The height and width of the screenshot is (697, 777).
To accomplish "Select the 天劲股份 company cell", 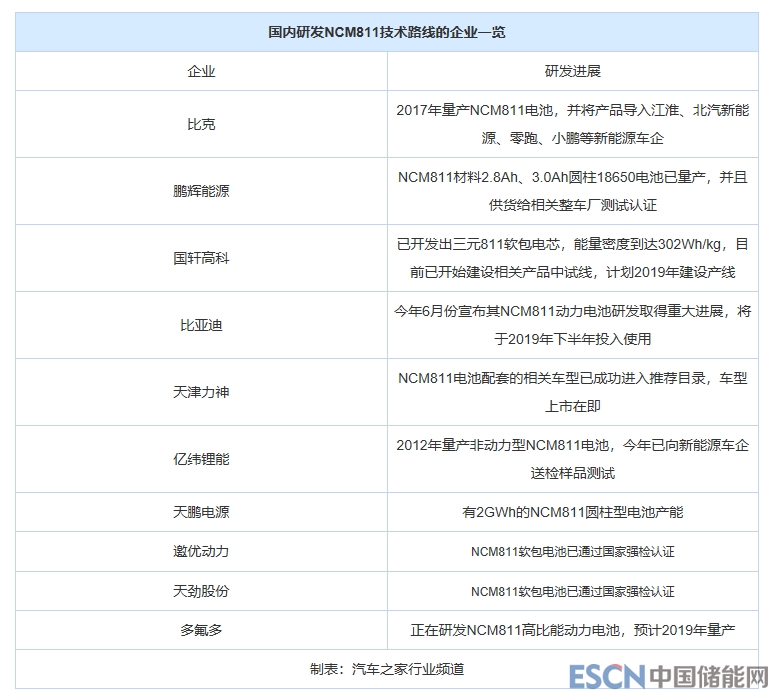I will pyautogui.click(x=201, y=591).
